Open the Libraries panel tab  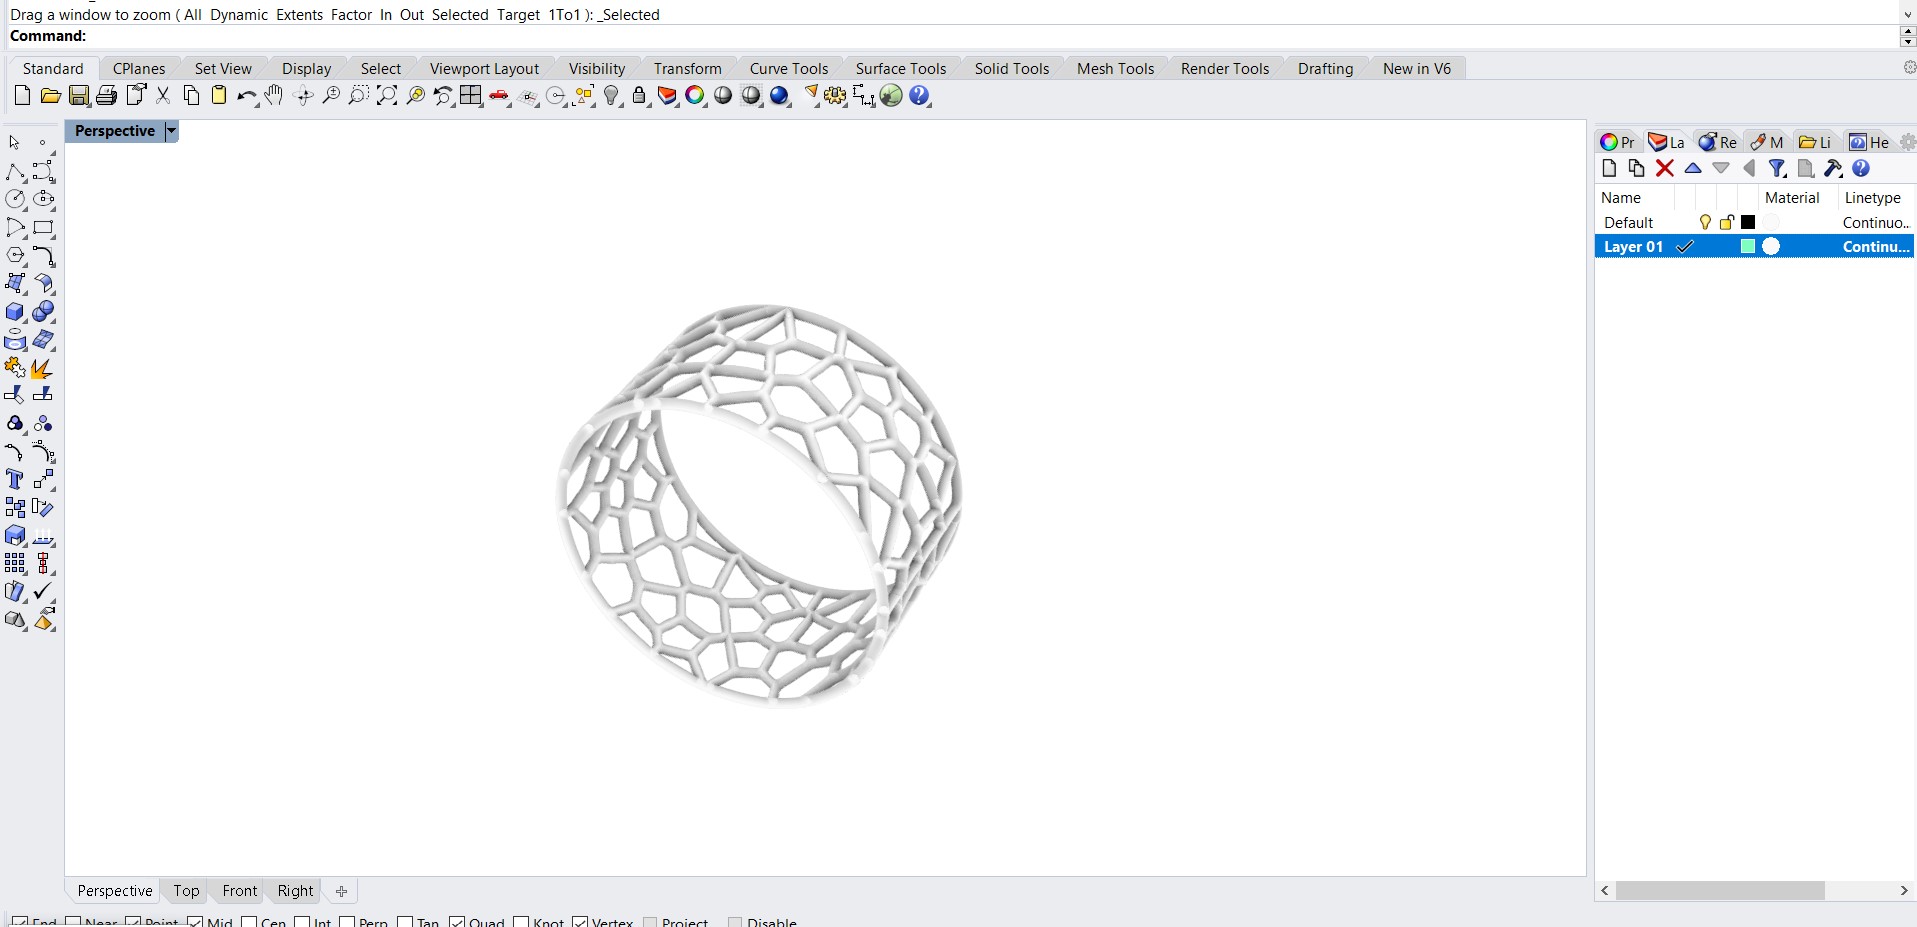coord(1815,142)
